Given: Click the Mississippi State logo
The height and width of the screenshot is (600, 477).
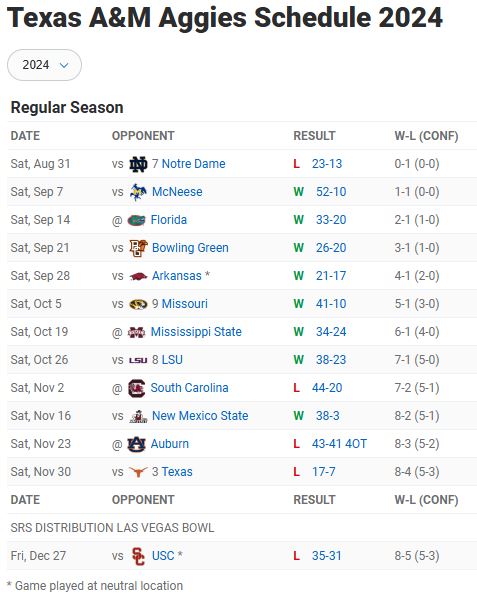Looking at the screenshot, I should point(136,332).
